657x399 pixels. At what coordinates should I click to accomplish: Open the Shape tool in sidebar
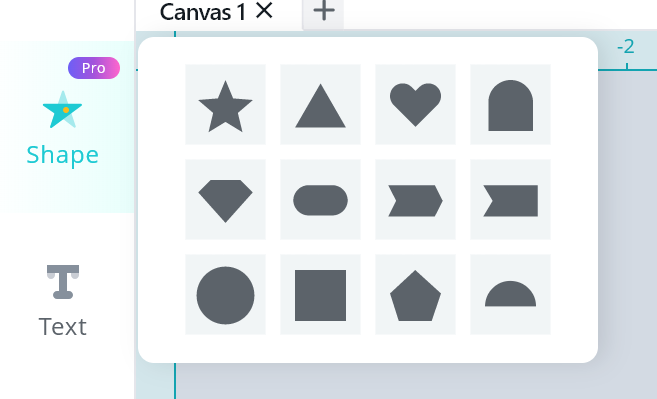pyautogui.click(x=63, y=127)
